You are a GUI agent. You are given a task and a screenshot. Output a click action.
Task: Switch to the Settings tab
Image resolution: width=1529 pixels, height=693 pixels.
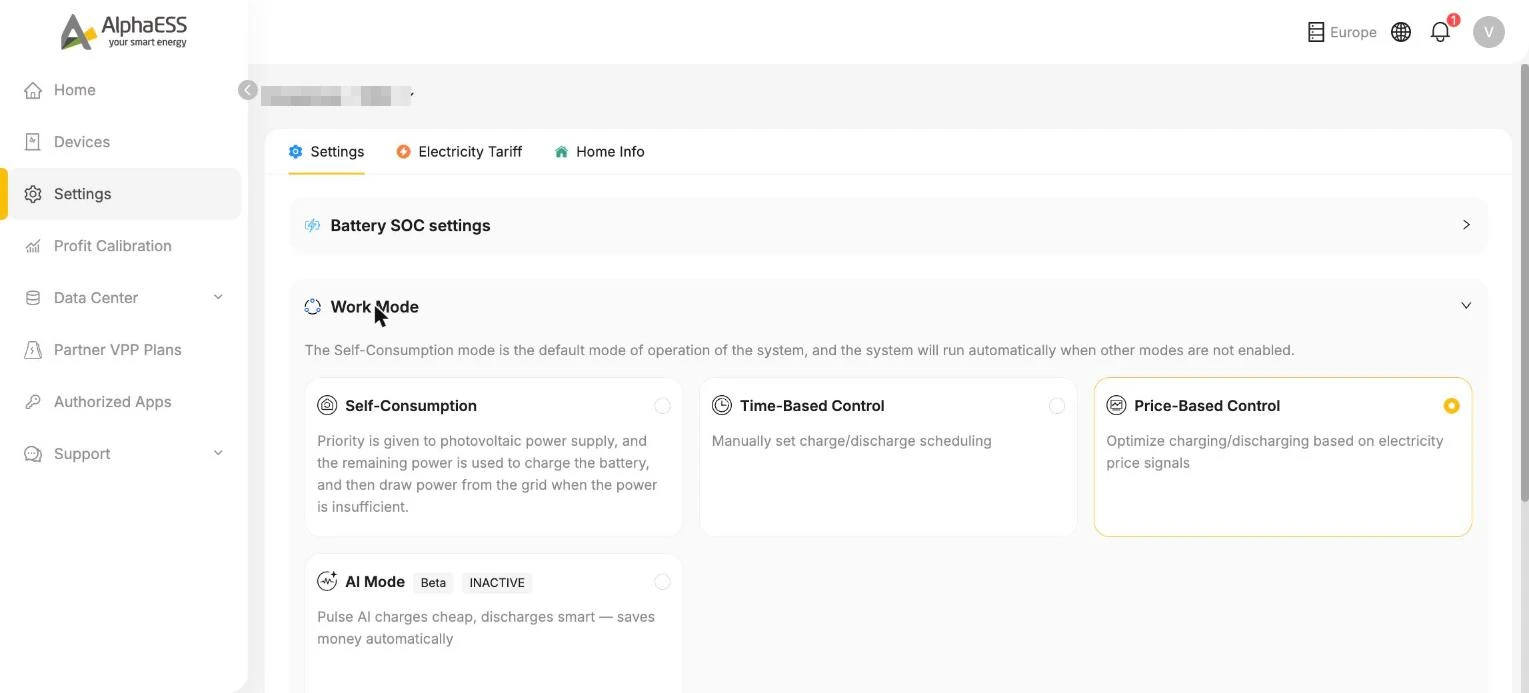(x=326, y=152)
